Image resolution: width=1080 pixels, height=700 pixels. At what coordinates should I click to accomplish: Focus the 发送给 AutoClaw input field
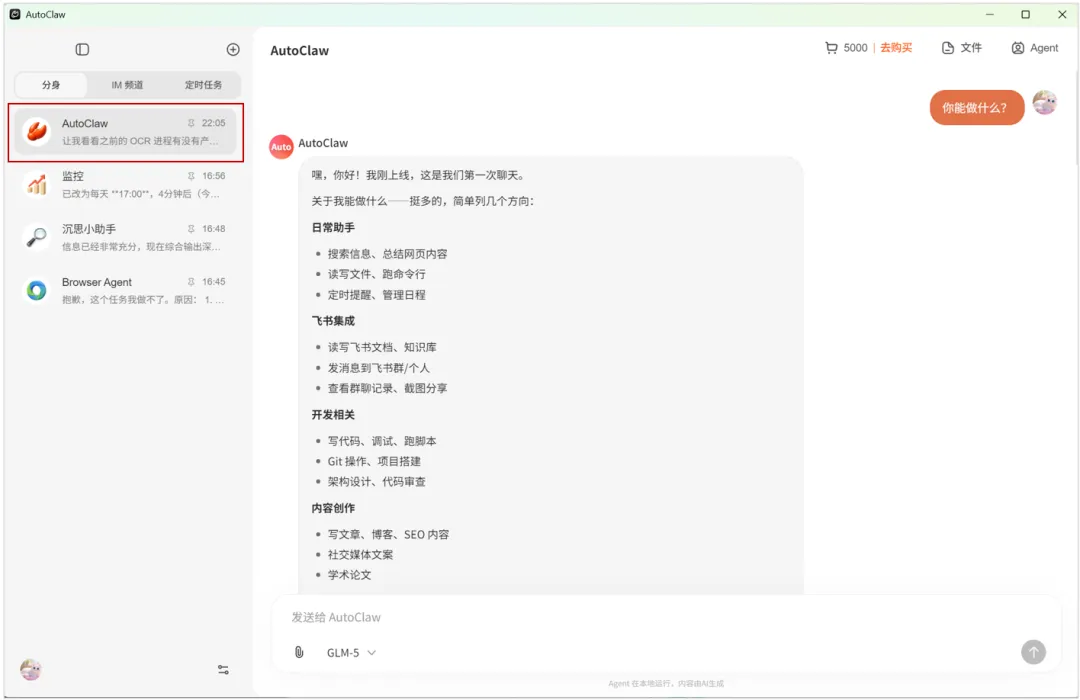click(665, 617)
